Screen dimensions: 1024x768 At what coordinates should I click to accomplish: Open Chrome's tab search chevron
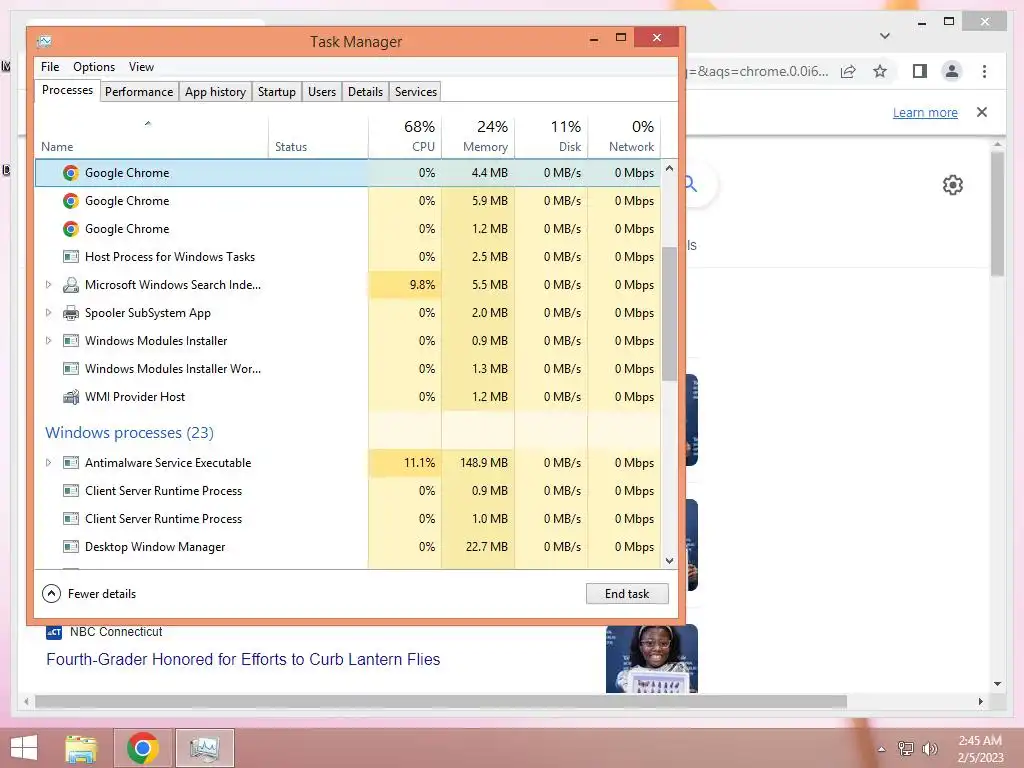(x=885, y=36)
